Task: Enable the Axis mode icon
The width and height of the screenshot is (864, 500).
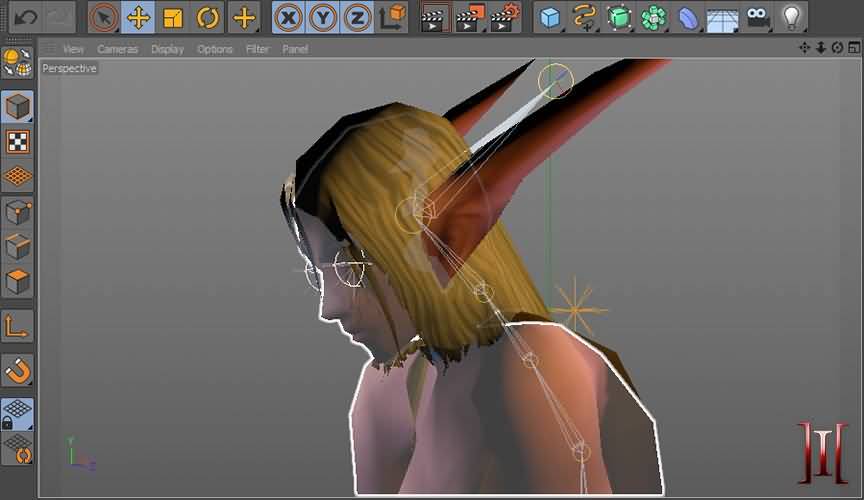Action: pos(17,326)
